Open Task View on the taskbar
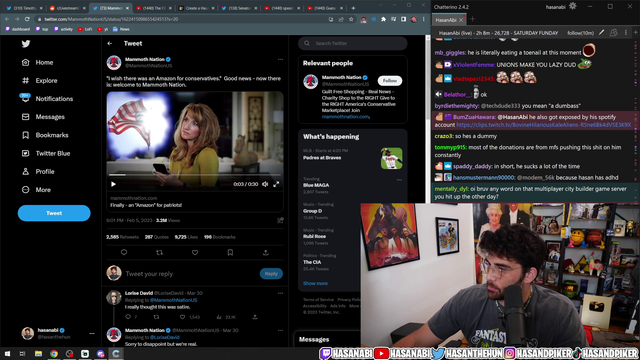640x360 pixels. pyautogui.click(x=22, y=353)
